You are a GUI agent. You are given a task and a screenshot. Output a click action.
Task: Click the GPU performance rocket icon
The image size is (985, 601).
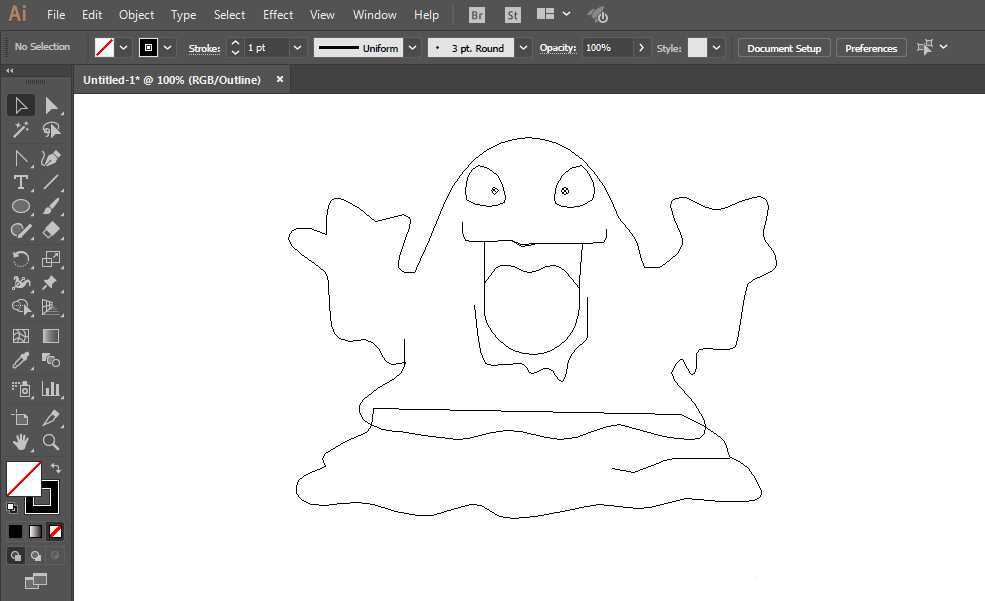(x=598, y=15)
